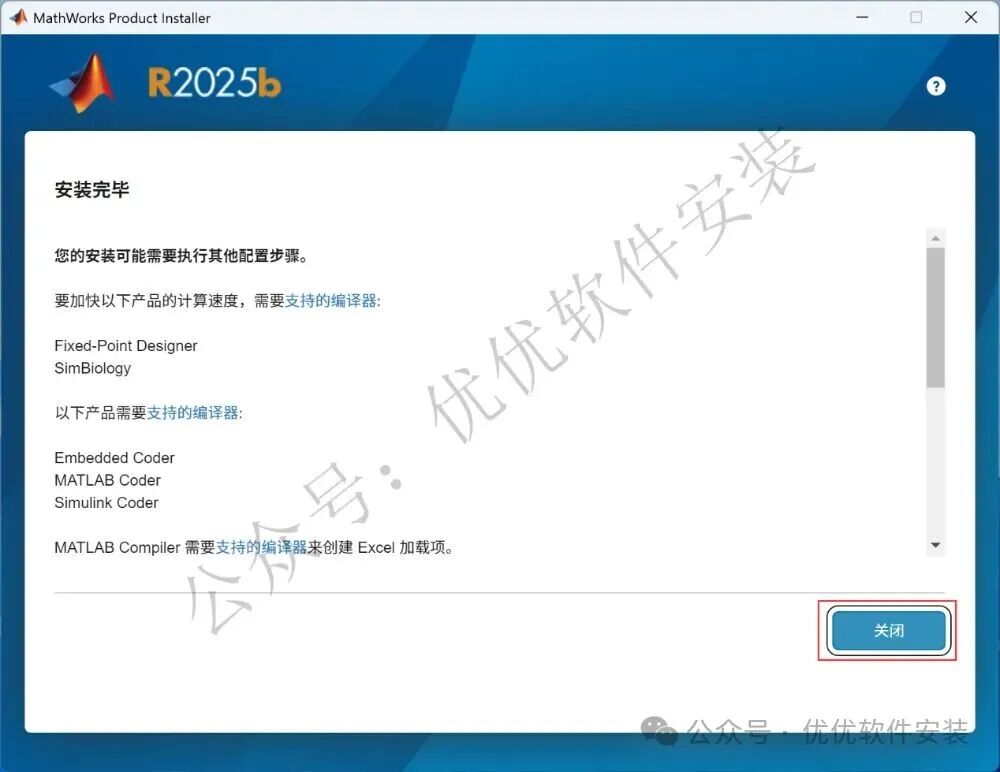
Task: Click the 您的安装可能需要执行其他配置步骤 message
Action: (x=182, y=256)
